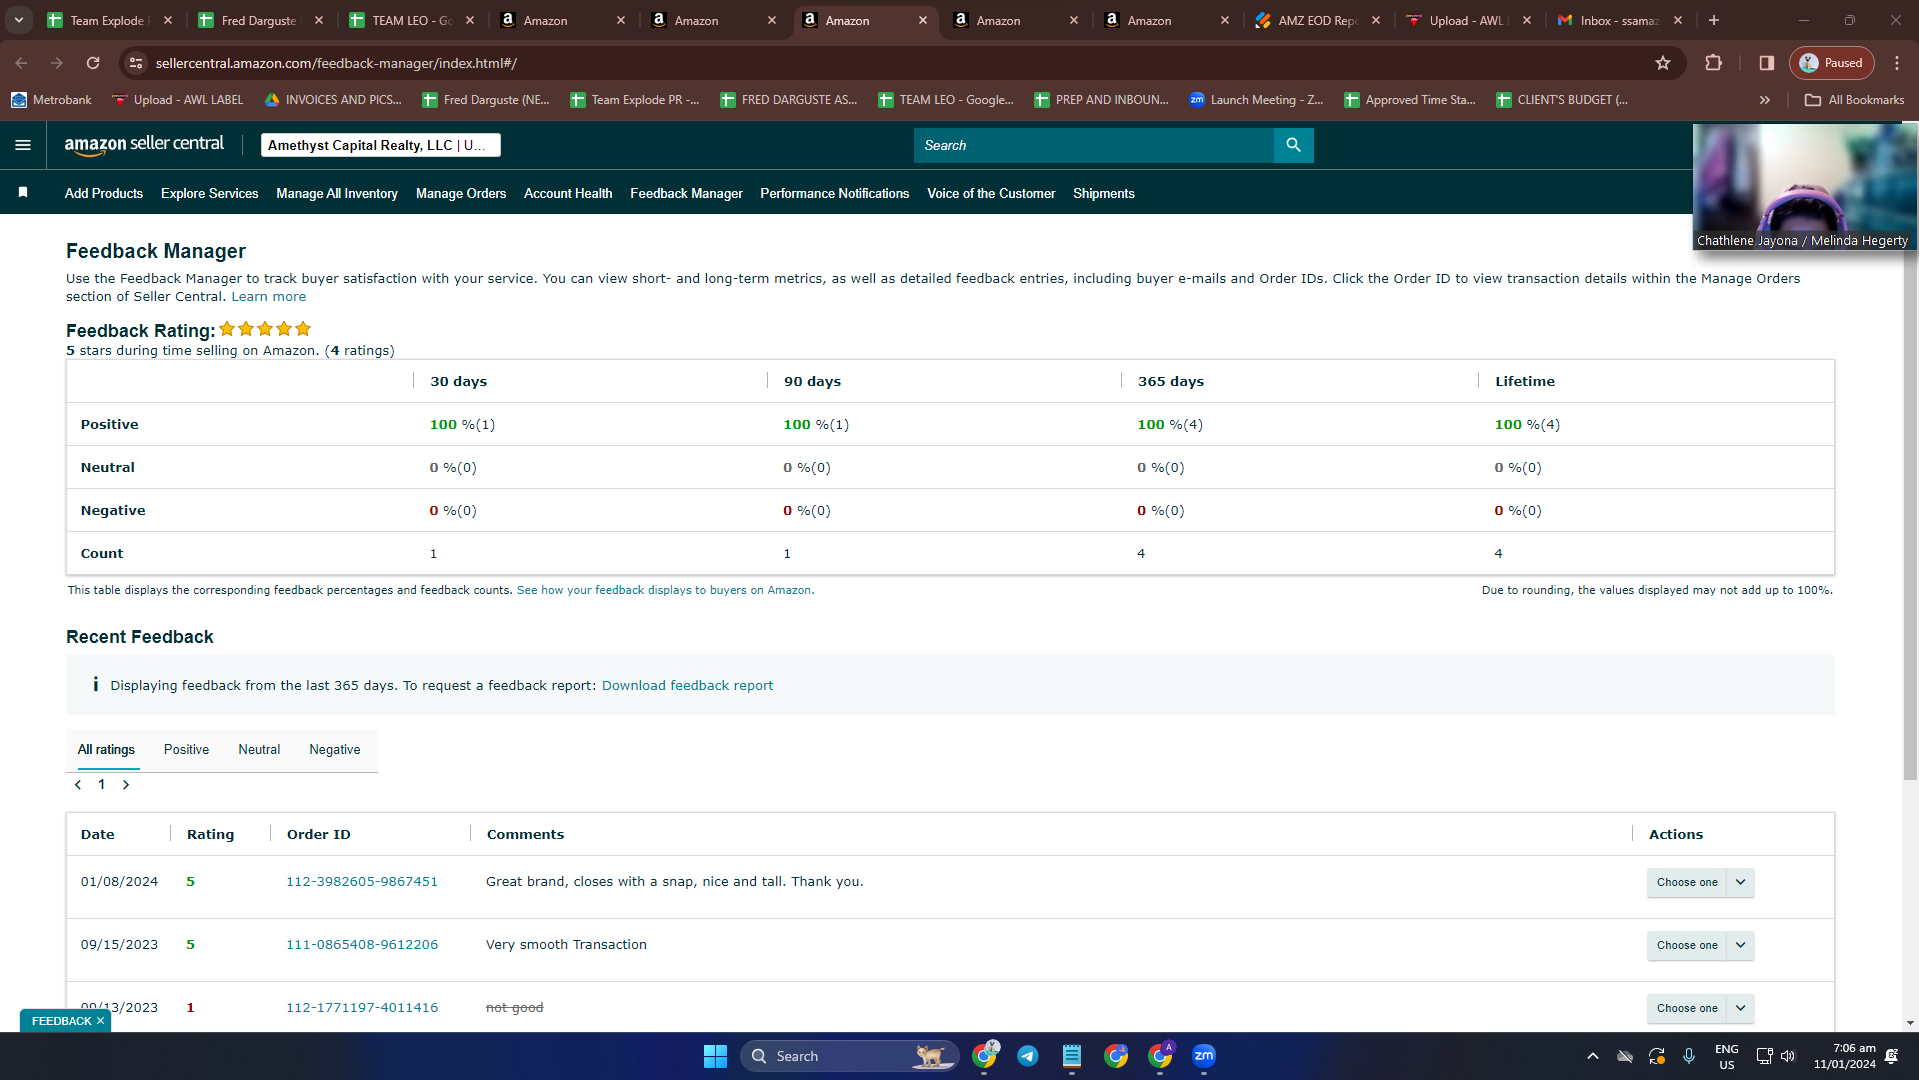
Task: Open the Chrome extensions puzzle icon
Action: click(1713, 63)
